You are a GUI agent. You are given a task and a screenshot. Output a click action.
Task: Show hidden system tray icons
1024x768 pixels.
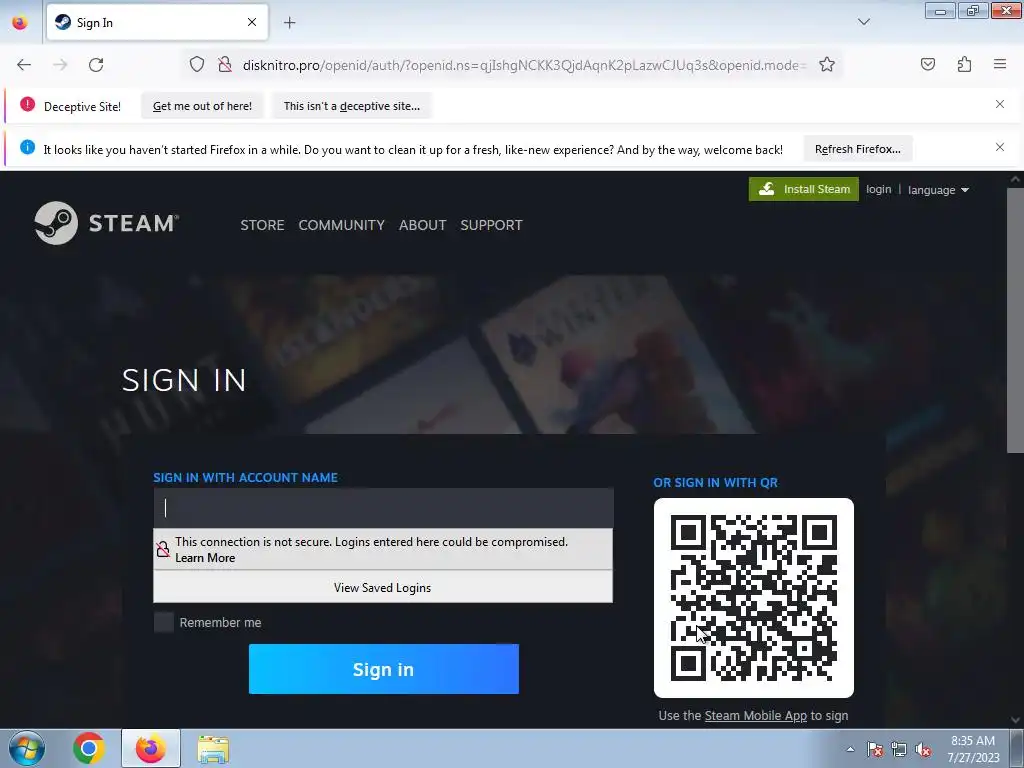[850, 749]
